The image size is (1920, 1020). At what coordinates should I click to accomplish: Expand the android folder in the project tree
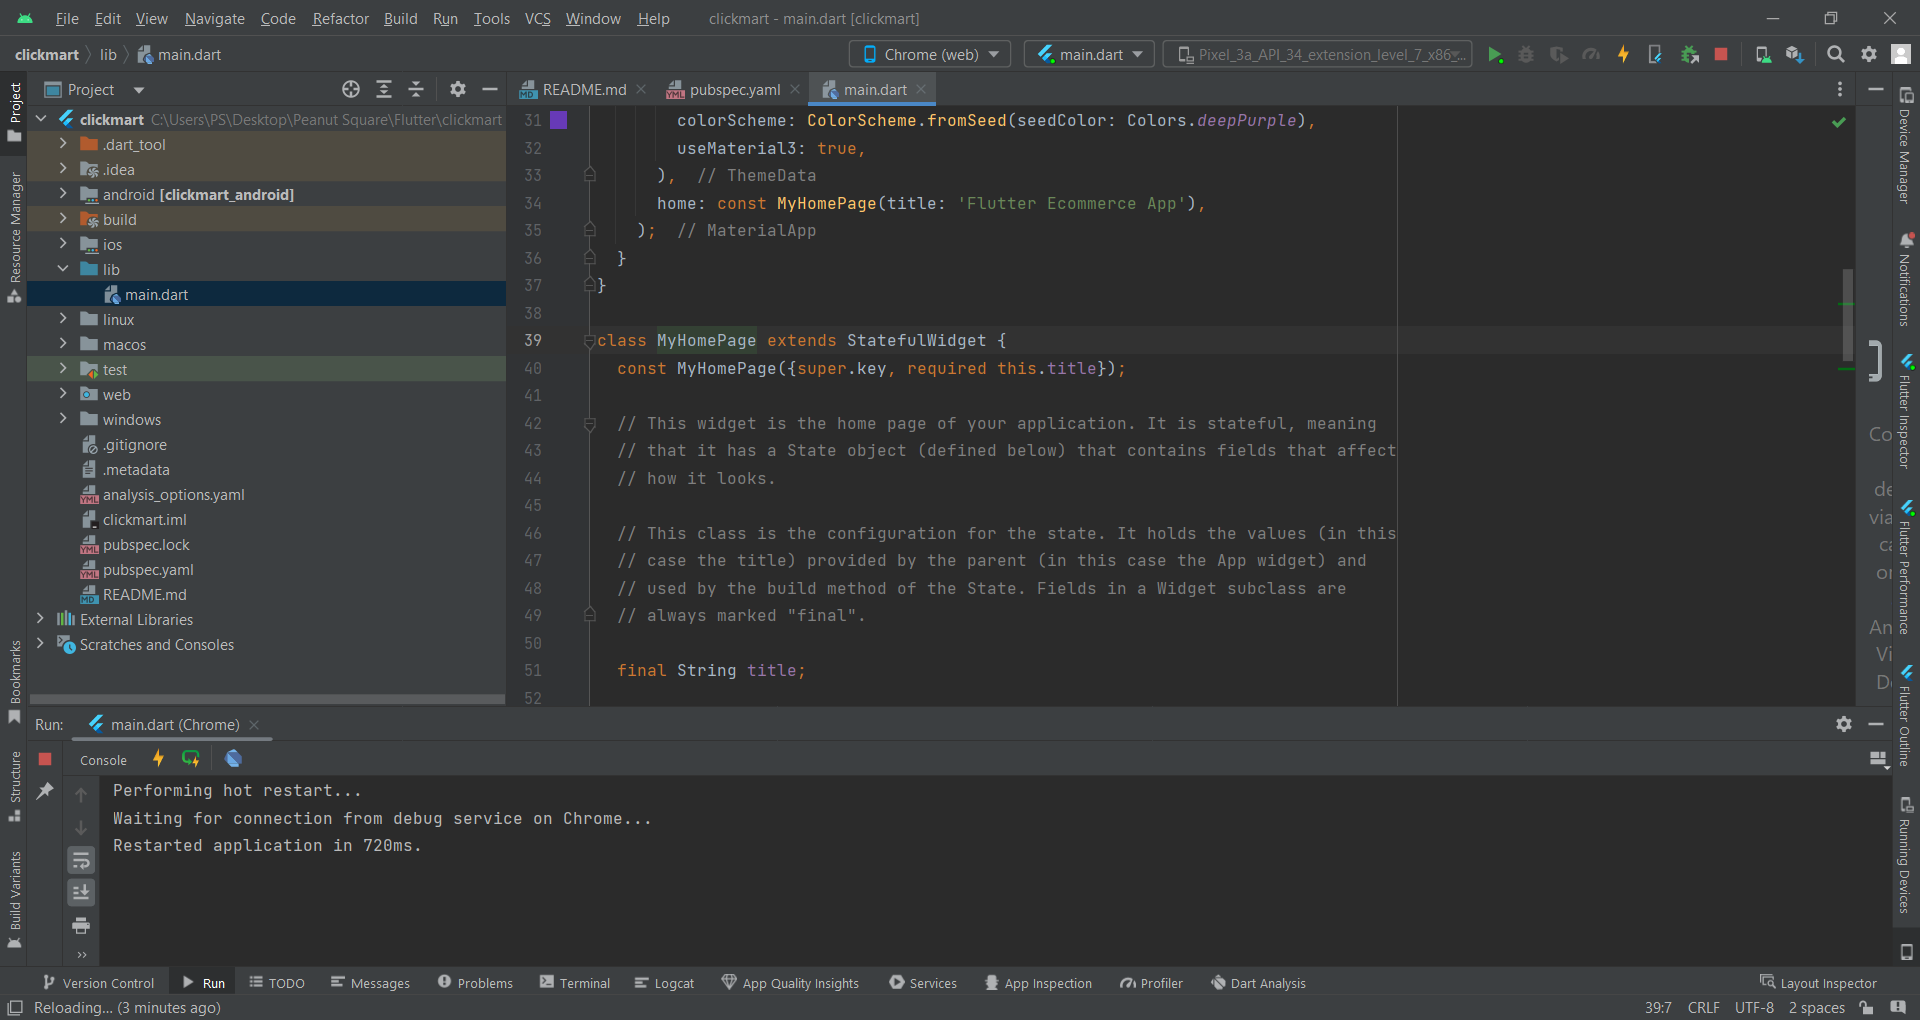coord(63,194)
